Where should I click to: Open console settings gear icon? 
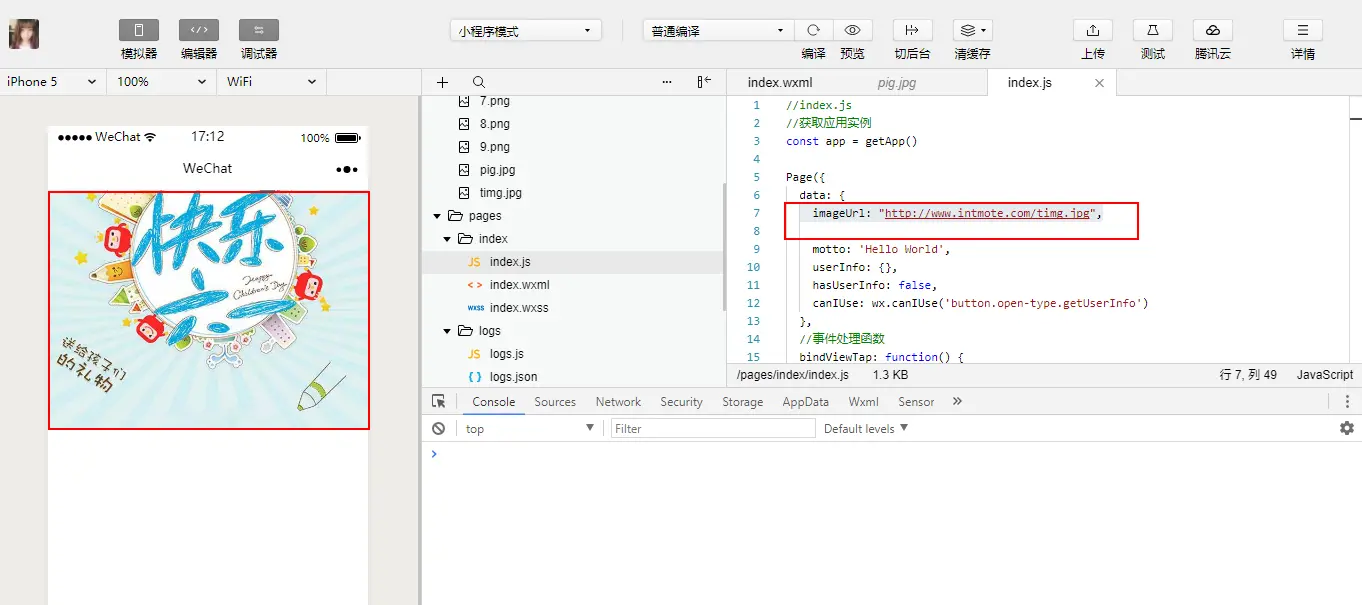point(1347,428)
